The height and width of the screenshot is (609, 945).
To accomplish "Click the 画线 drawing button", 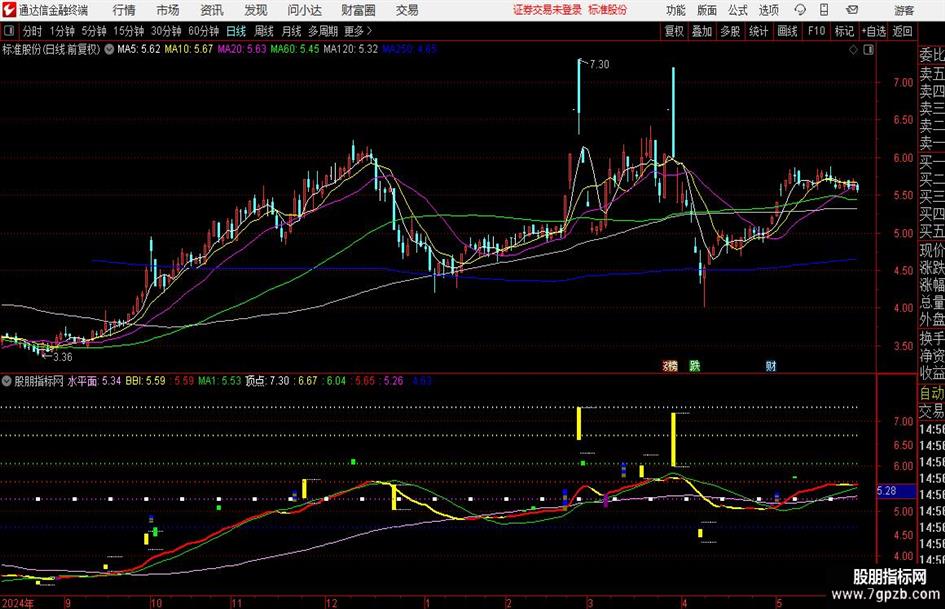I will point(787,31).
